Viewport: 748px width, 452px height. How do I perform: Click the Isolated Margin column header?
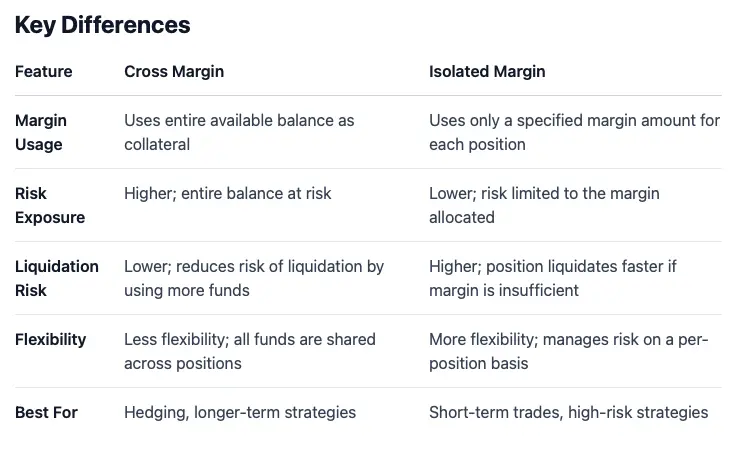487,72
